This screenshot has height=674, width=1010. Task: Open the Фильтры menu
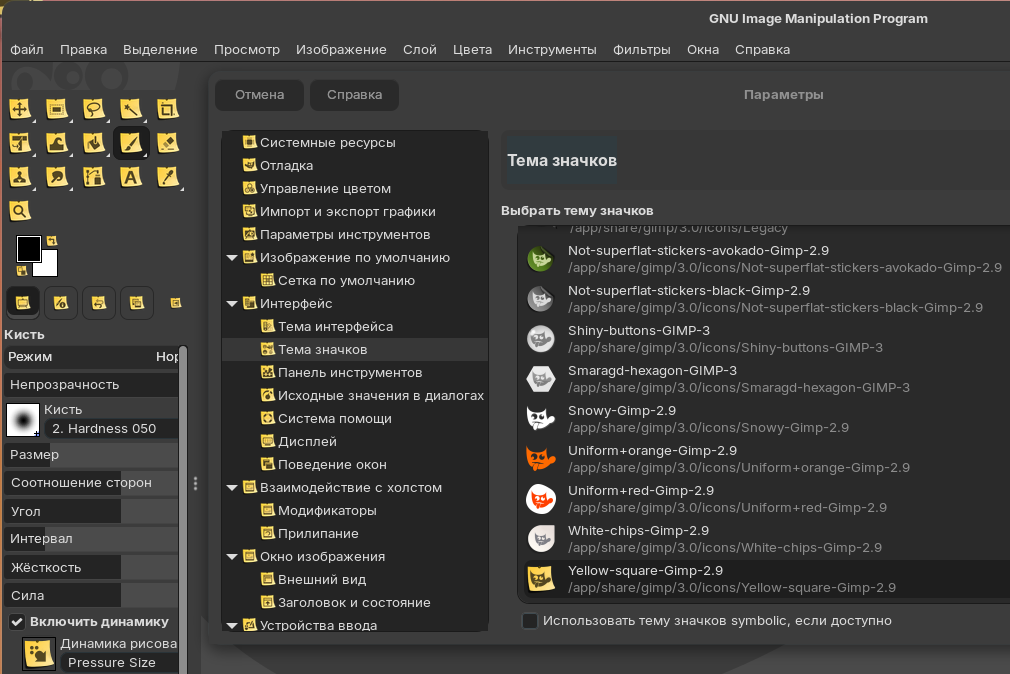pos(642,50)
